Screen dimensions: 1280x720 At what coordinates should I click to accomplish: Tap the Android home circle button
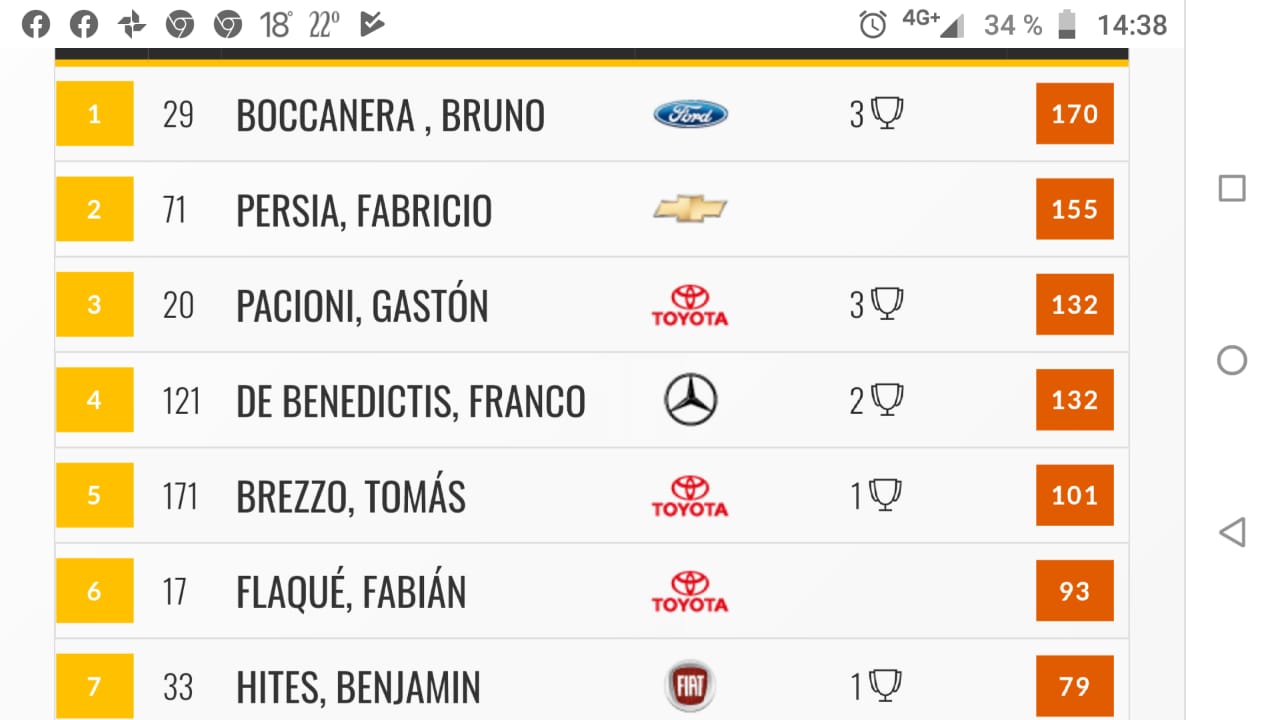(x=1232, y=360)
